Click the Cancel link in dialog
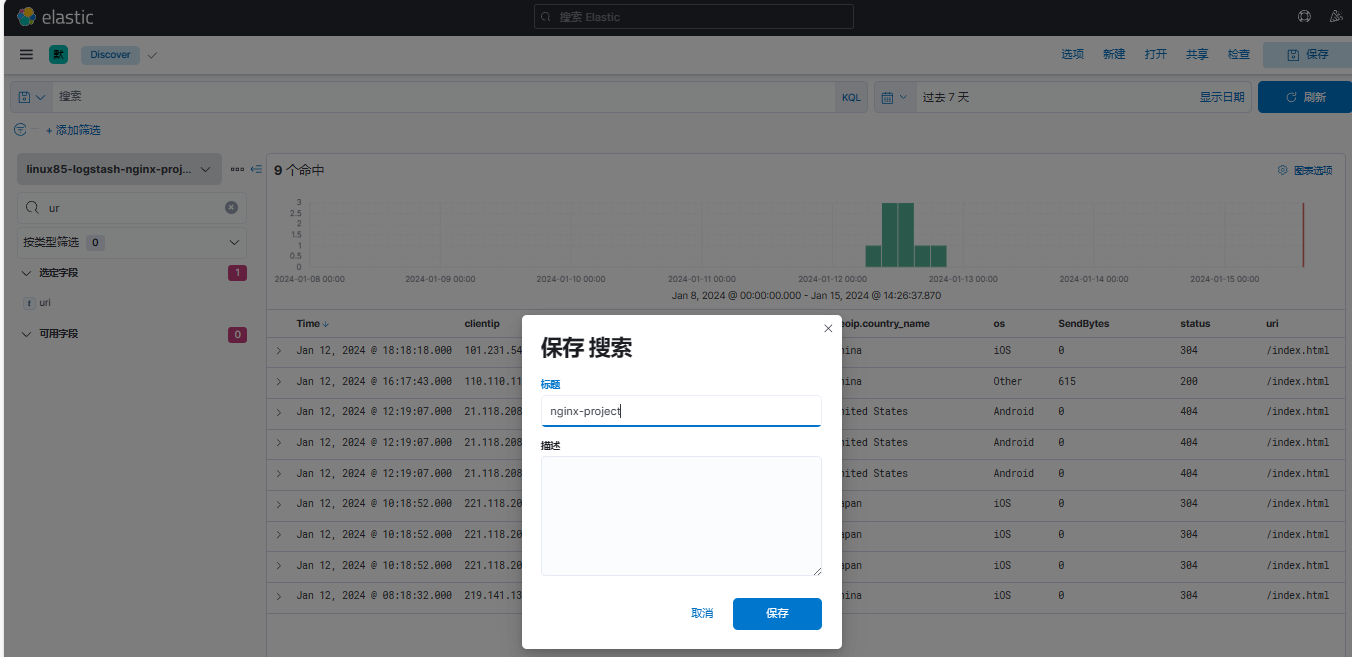This screenshot has width=1352, height=657. (702, 613)
